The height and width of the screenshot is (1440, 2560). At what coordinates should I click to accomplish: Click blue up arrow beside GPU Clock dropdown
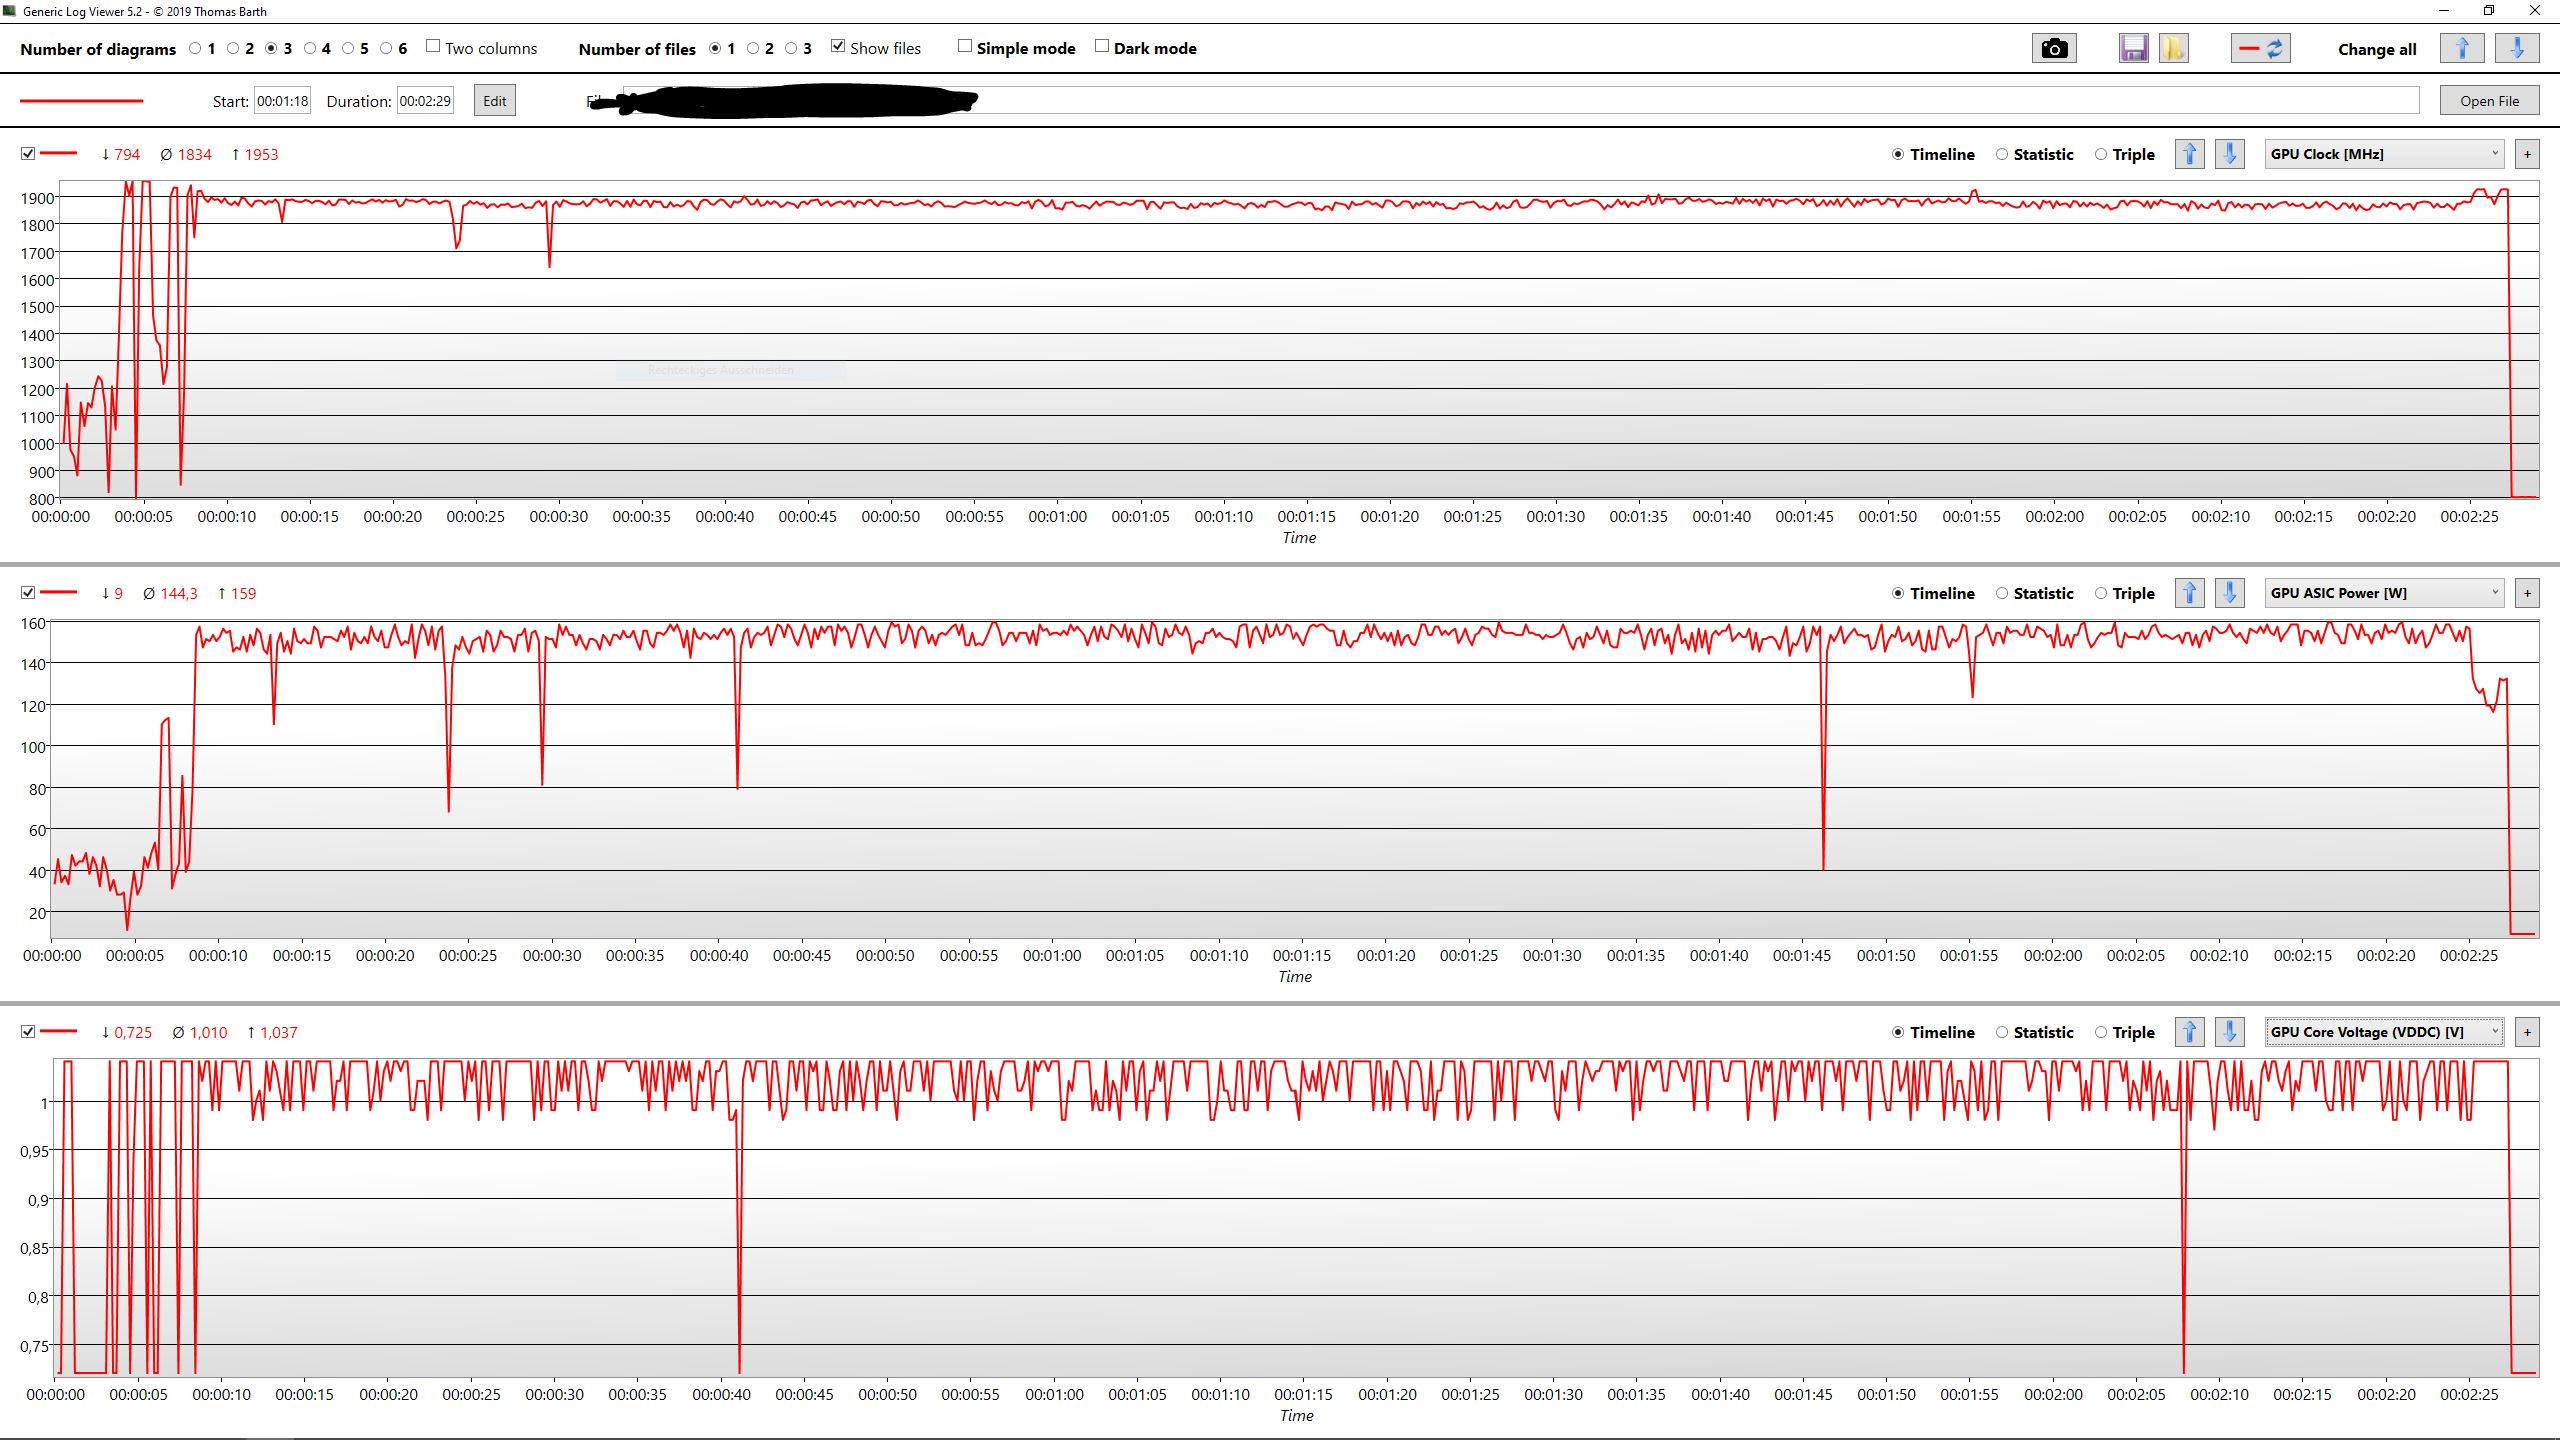[x=2190, y=154]
